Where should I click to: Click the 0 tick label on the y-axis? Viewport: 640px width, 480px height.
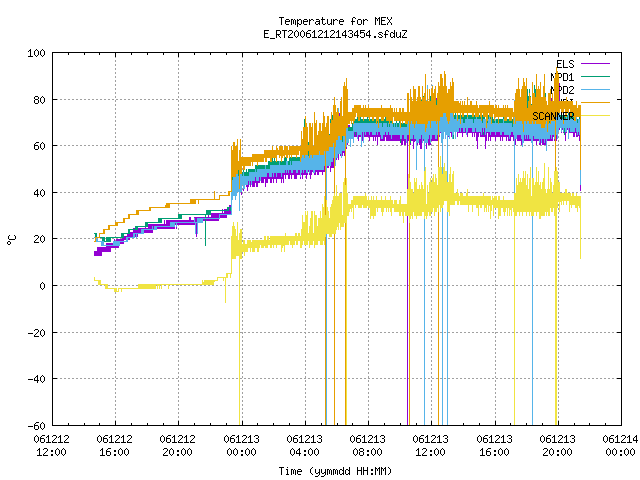[x=42, y=286]
